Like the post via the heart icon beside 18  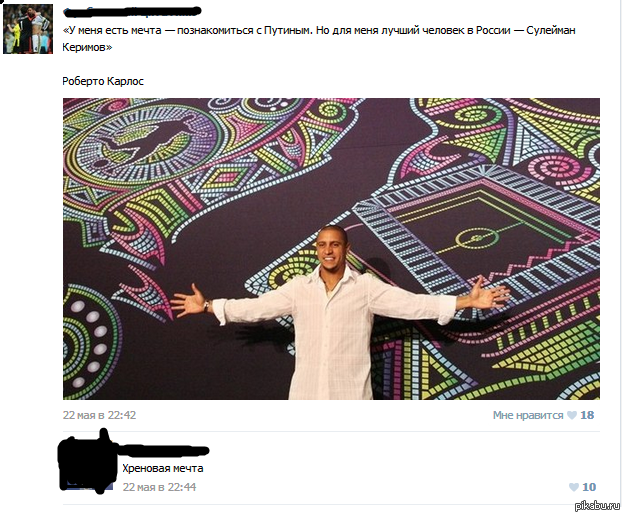pyautogui.click(x=571, y=415)
